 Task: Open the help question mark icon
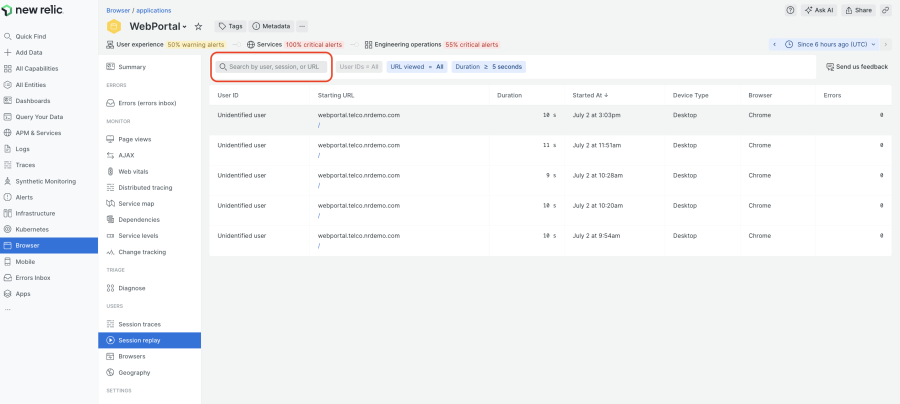coord(790,10)
